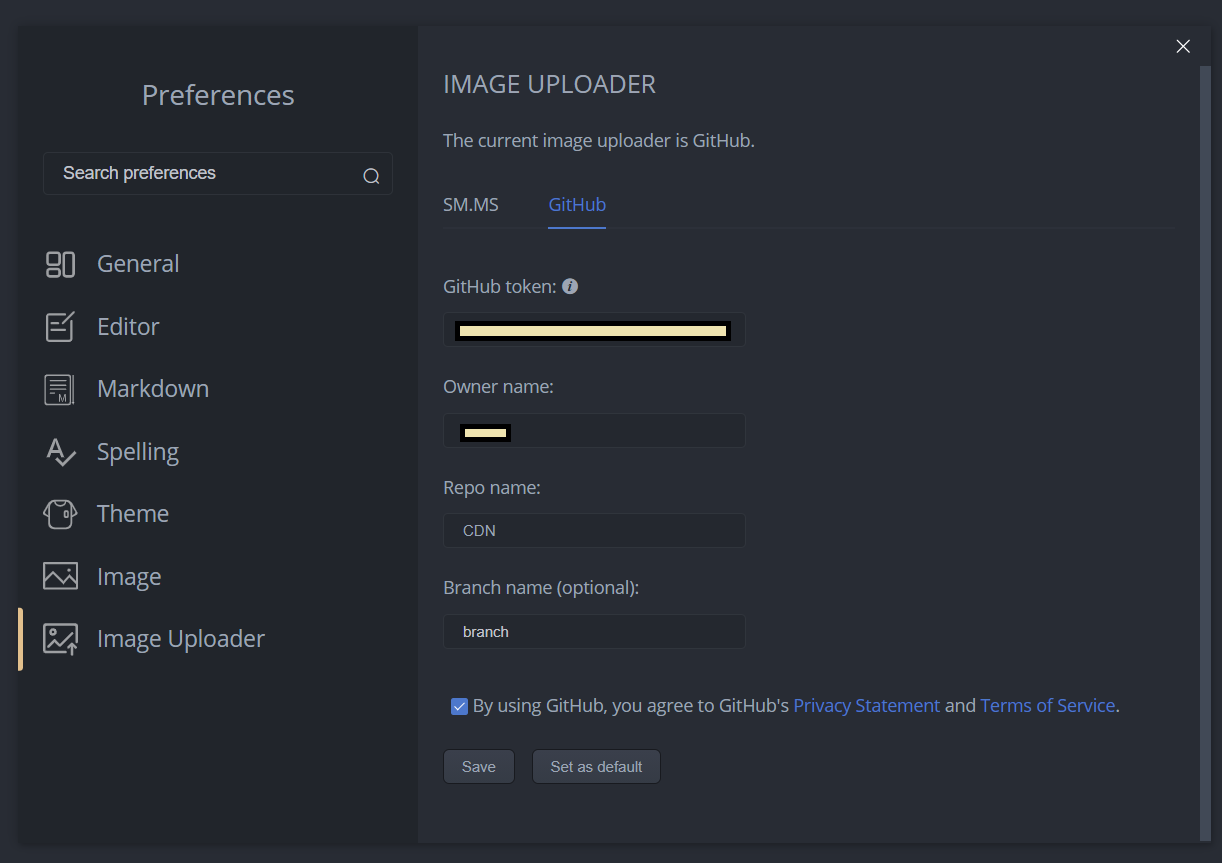Viewport: 1222px width, 863px height.
Task: Click the Image picture icon
Action: pyautogui.click(x=60, y=577)
